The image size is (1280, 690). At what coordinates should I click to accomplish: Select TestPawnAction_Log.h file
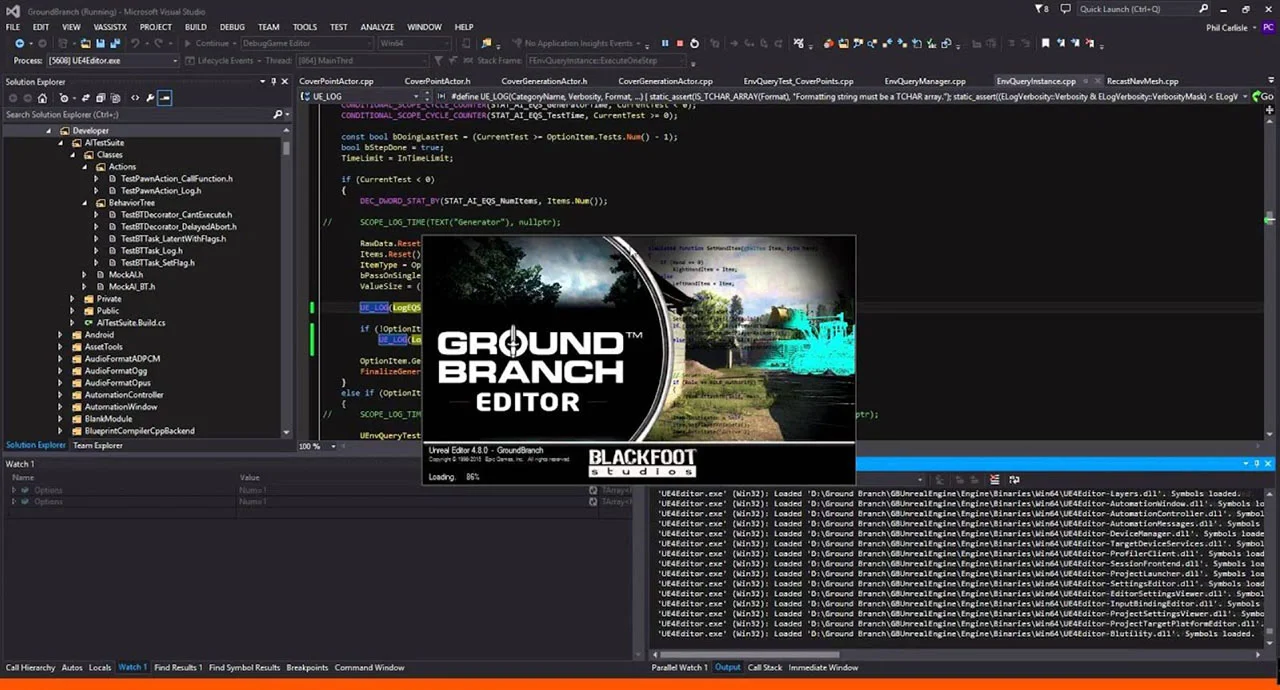[x=160, y=191]
